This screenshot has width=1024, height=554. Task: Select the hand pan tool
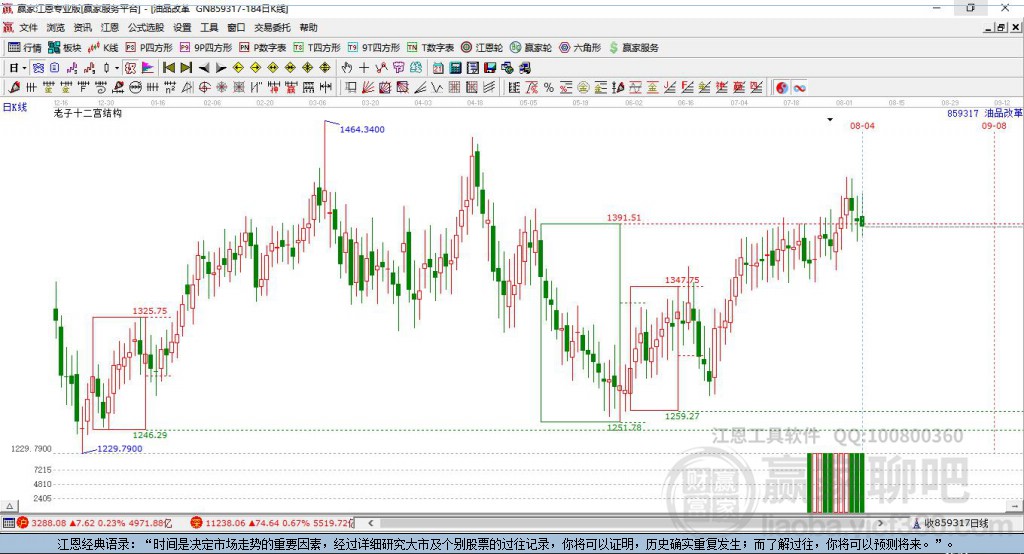click(x=347, y=68)
